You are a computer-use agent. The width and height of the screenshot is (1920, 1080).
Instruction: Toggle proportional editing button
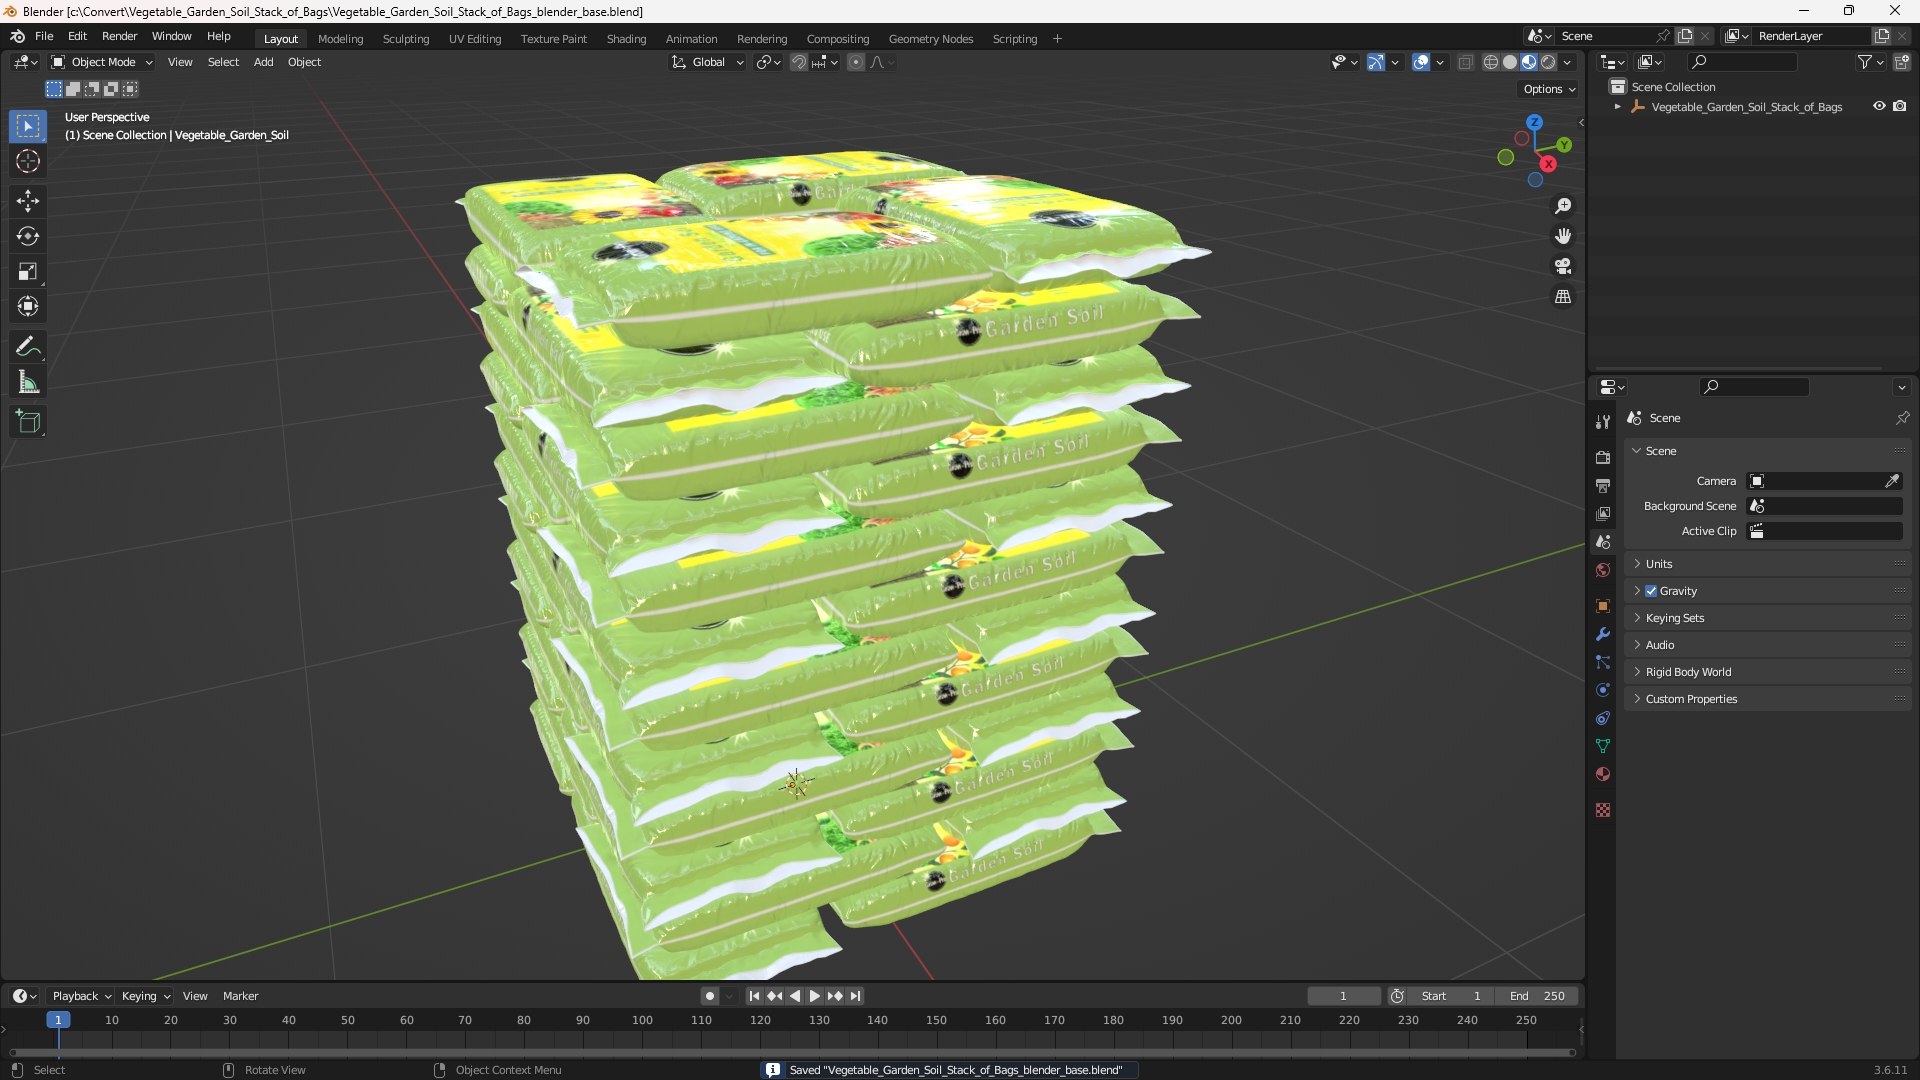tap(856, 62)
